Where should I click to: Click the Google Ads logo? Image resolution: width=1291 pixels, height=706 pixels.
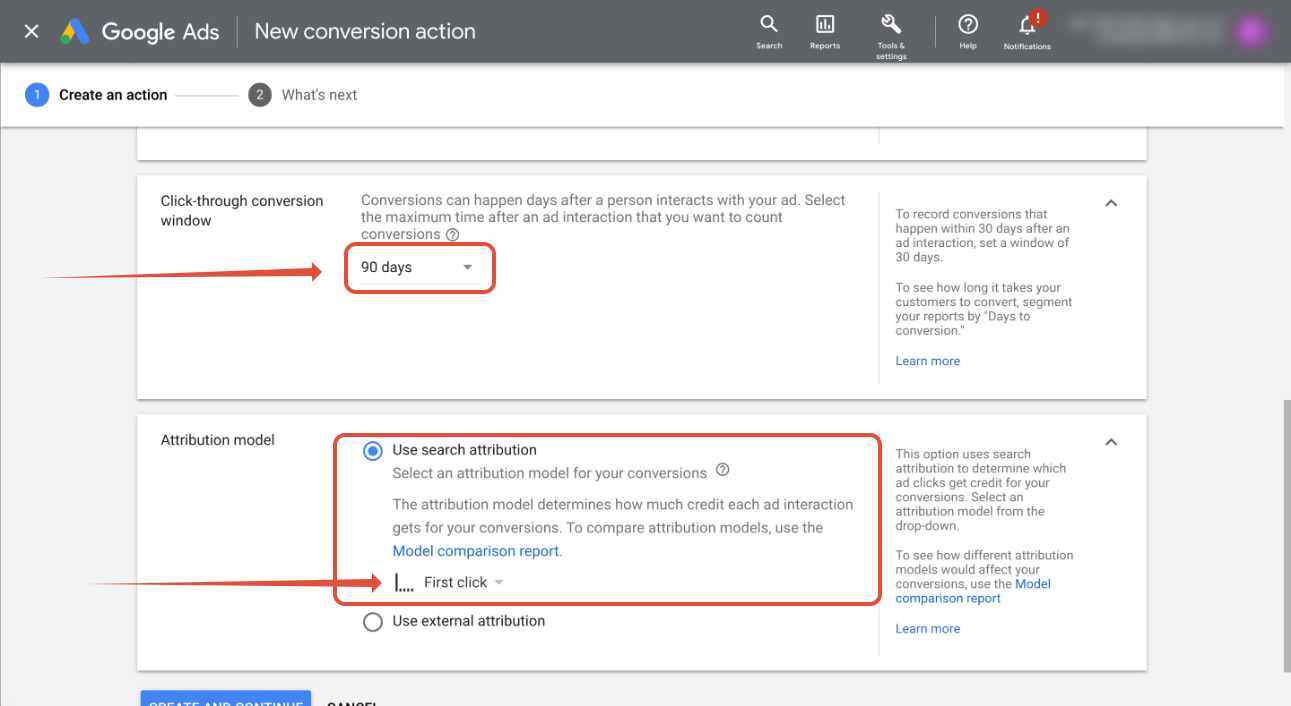[140, 32]
